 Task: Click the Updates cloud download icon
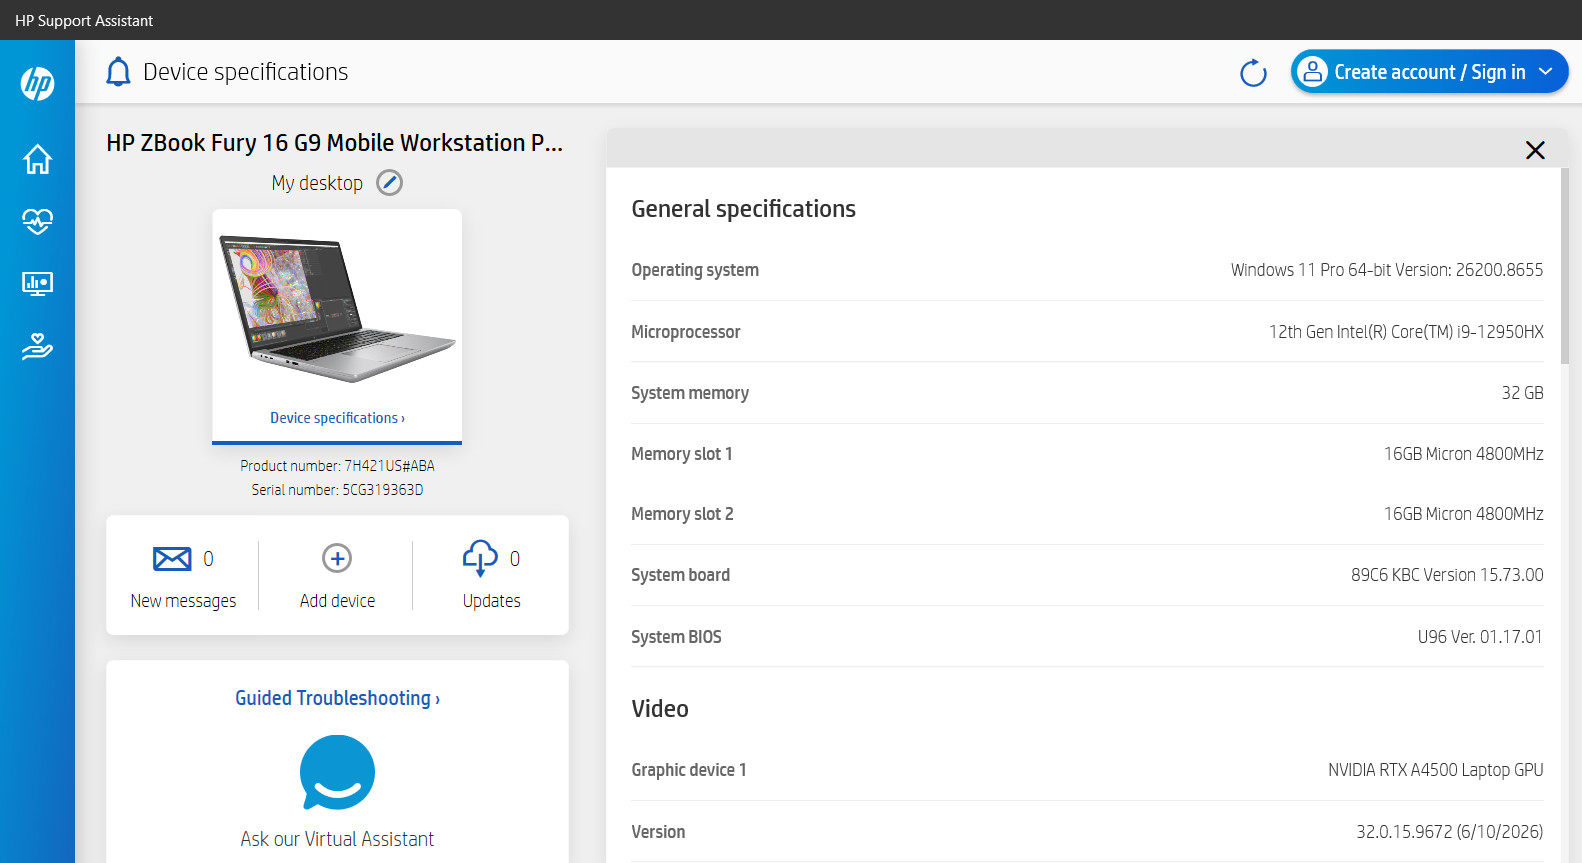[x=480, y=558]
